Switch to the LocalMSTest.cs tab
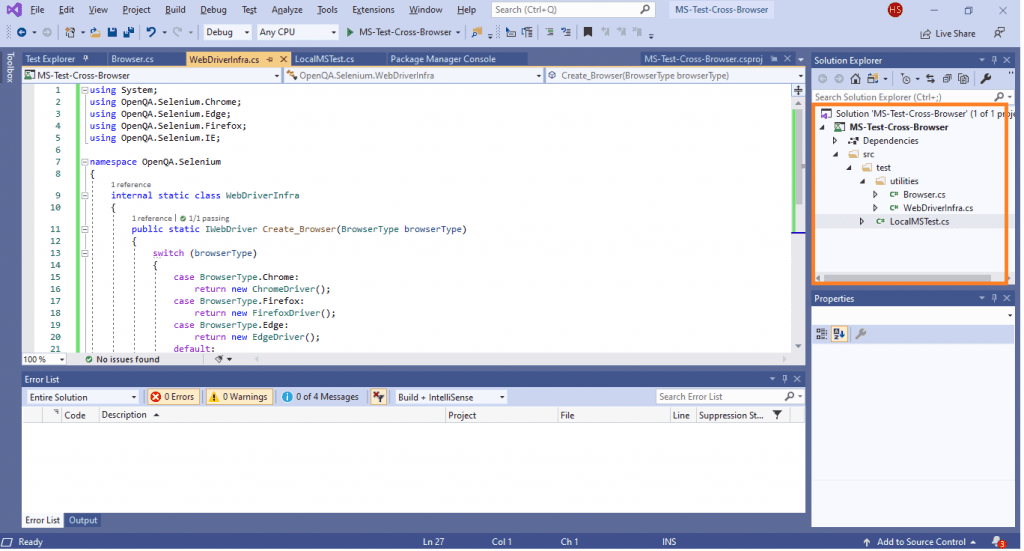 [x=324, y=59]
